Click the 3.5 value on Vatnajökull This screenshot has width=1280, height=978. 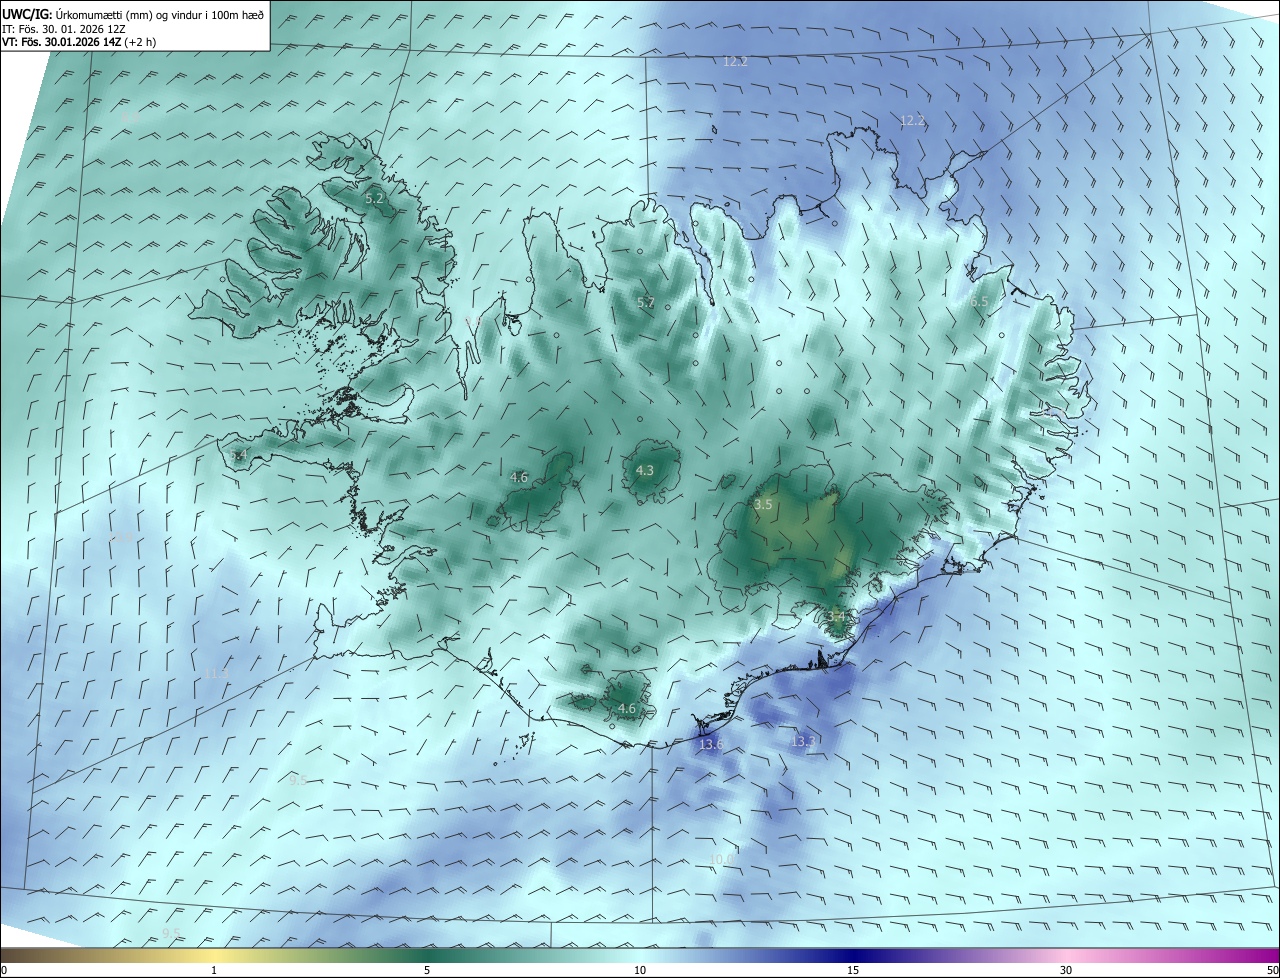pyautogui.click(x=763, y=505)
